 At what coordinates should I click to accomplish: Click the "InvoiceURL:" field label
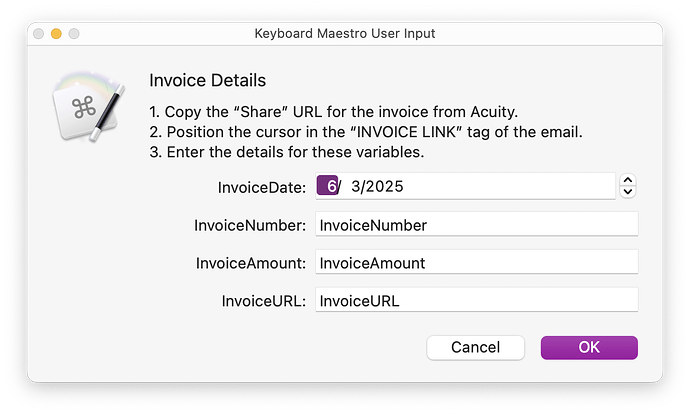click(262, 300)
